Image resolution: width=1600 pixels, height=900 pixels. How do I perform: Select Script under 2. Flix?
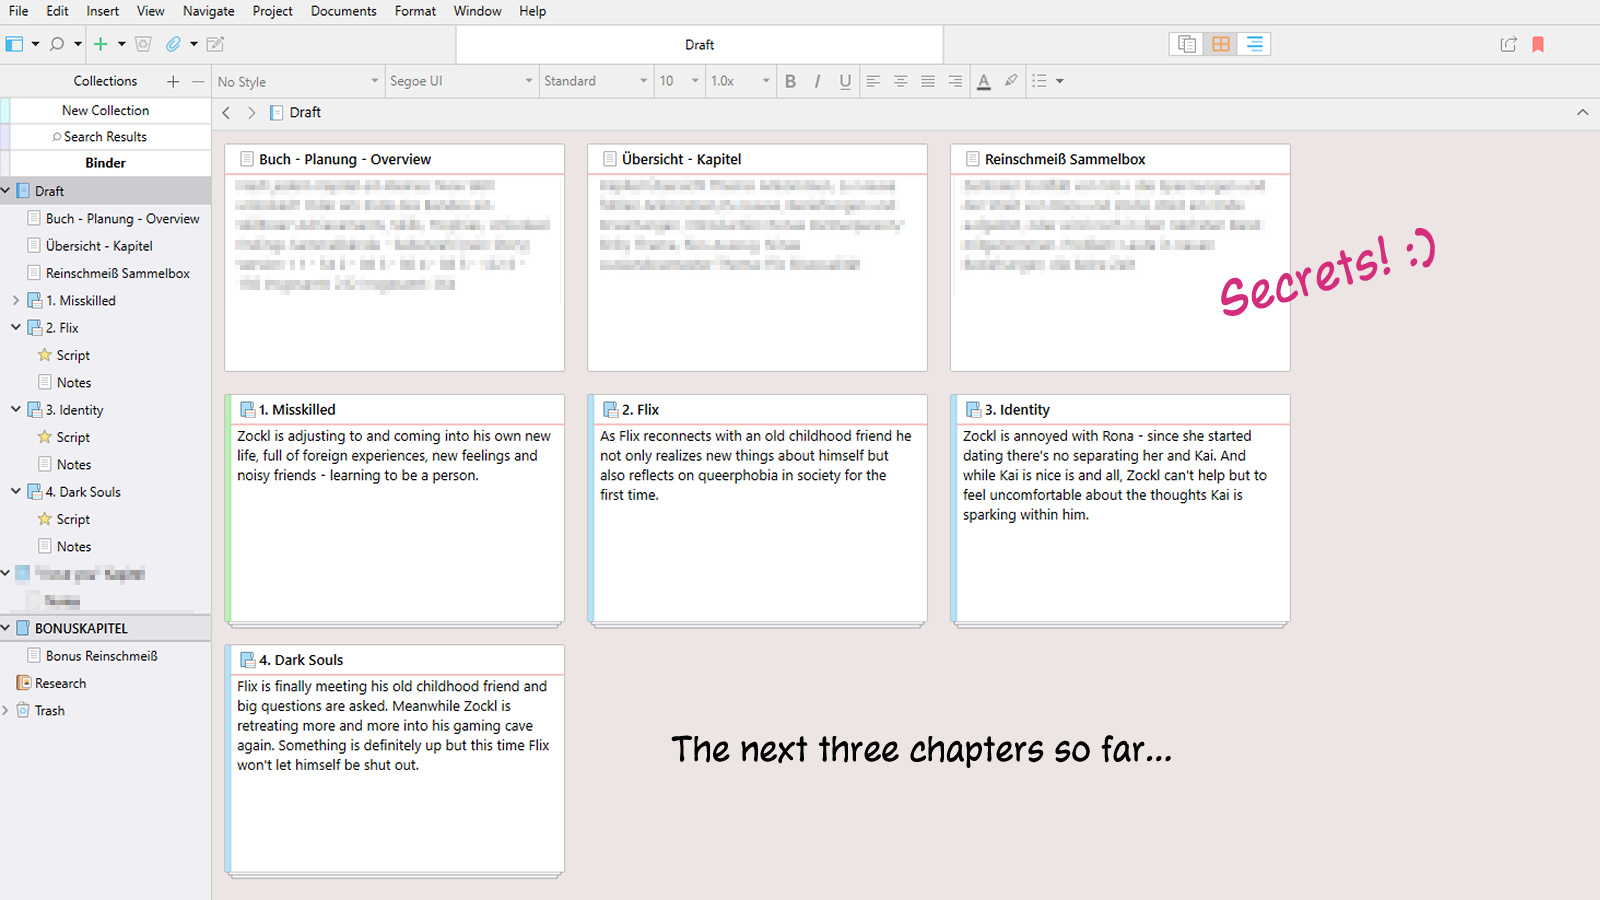tap(73, 355)
